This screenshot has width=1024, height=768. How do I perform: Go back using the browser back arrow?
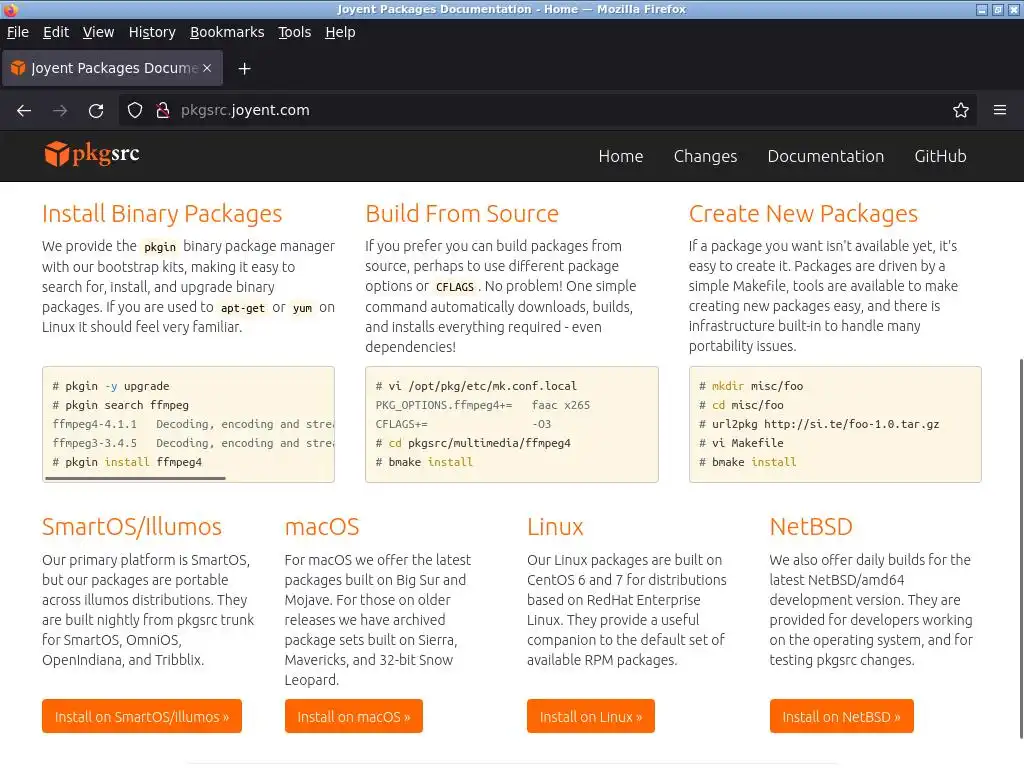click(x=24, y=110)
